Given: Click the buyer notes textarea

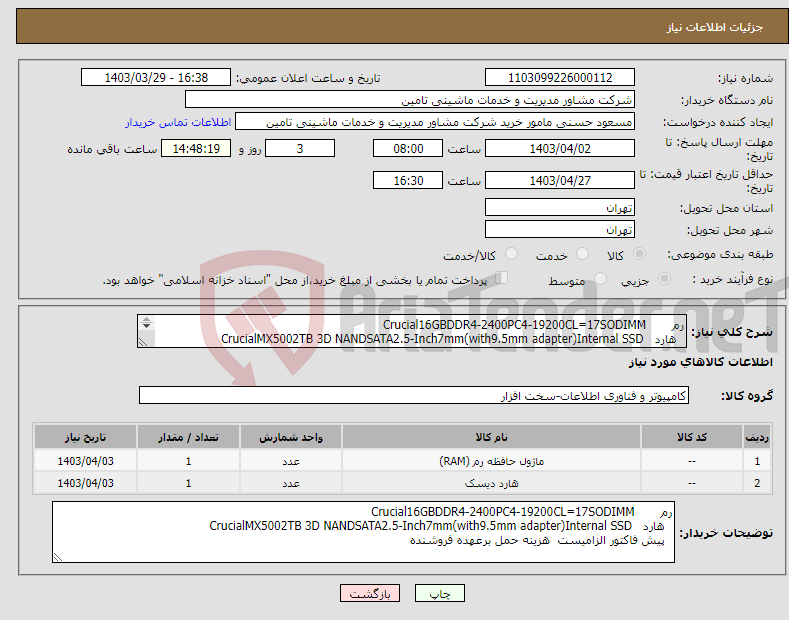Looking at the screenshot, I should (x=363, y=532).
